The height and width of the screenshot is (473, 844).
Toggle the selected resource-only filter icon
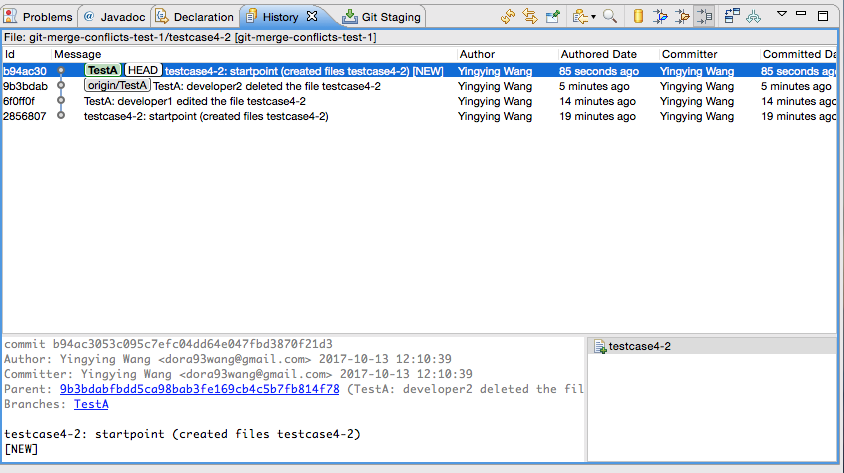pyautogui.click(x=705, y=17)
